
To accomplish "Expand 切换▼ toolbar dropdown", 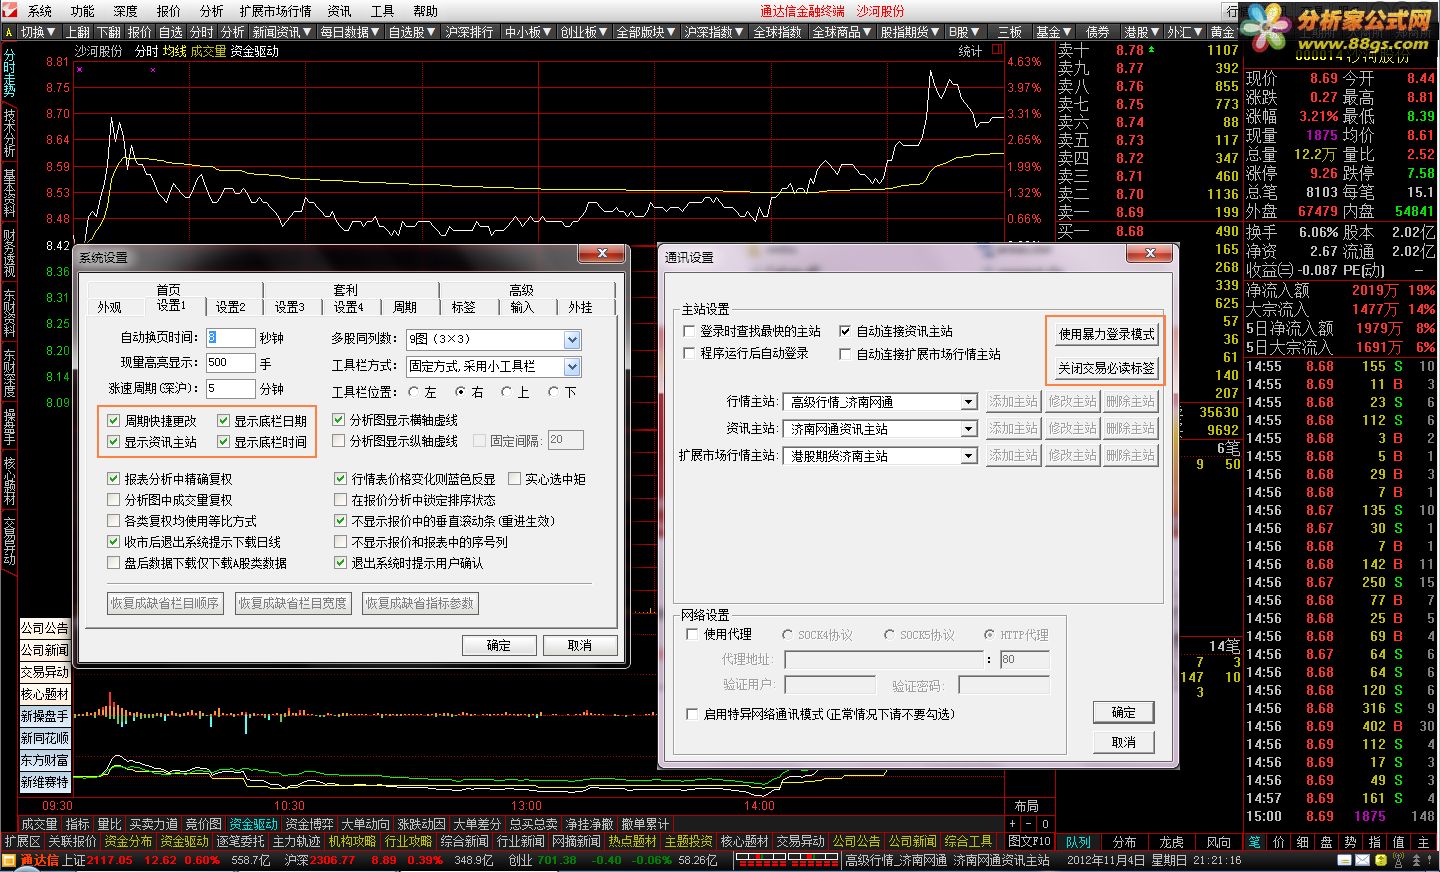I will point(39,32).
